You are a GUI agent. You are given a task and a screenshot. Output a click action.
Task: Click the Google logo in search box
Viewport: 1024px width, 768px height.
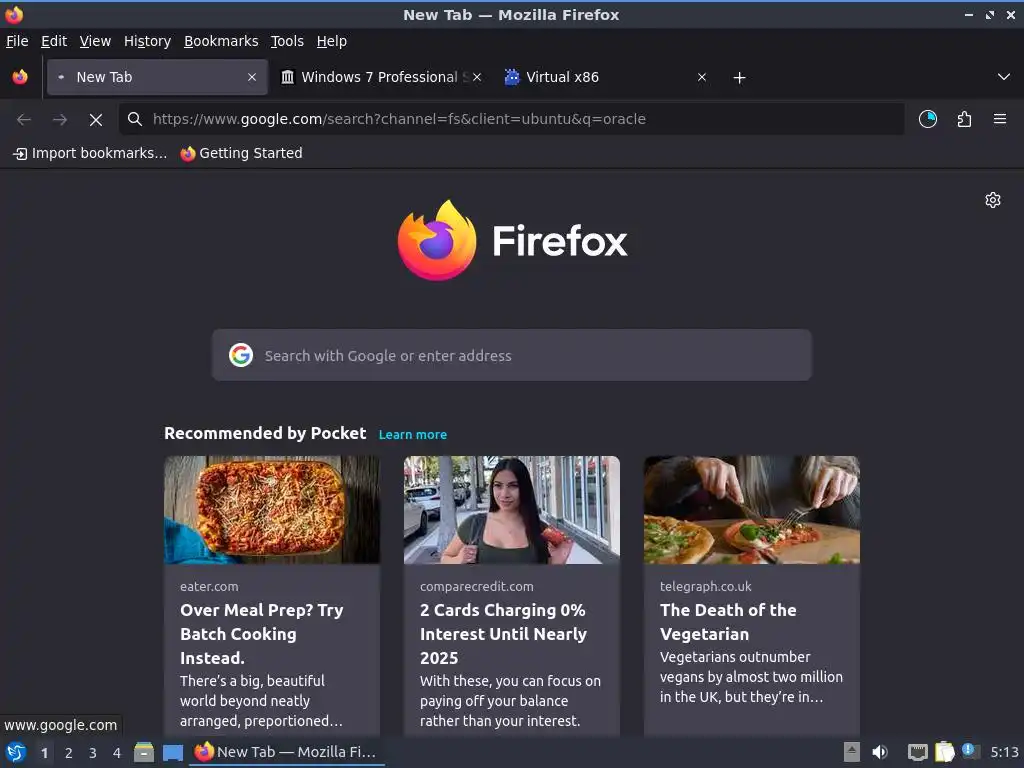241,355
